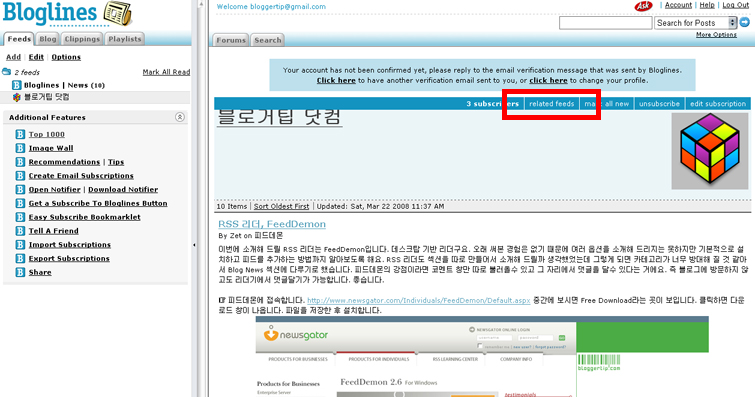Open Easy Subscribe Bookmarklet link

tap(84, 217)
